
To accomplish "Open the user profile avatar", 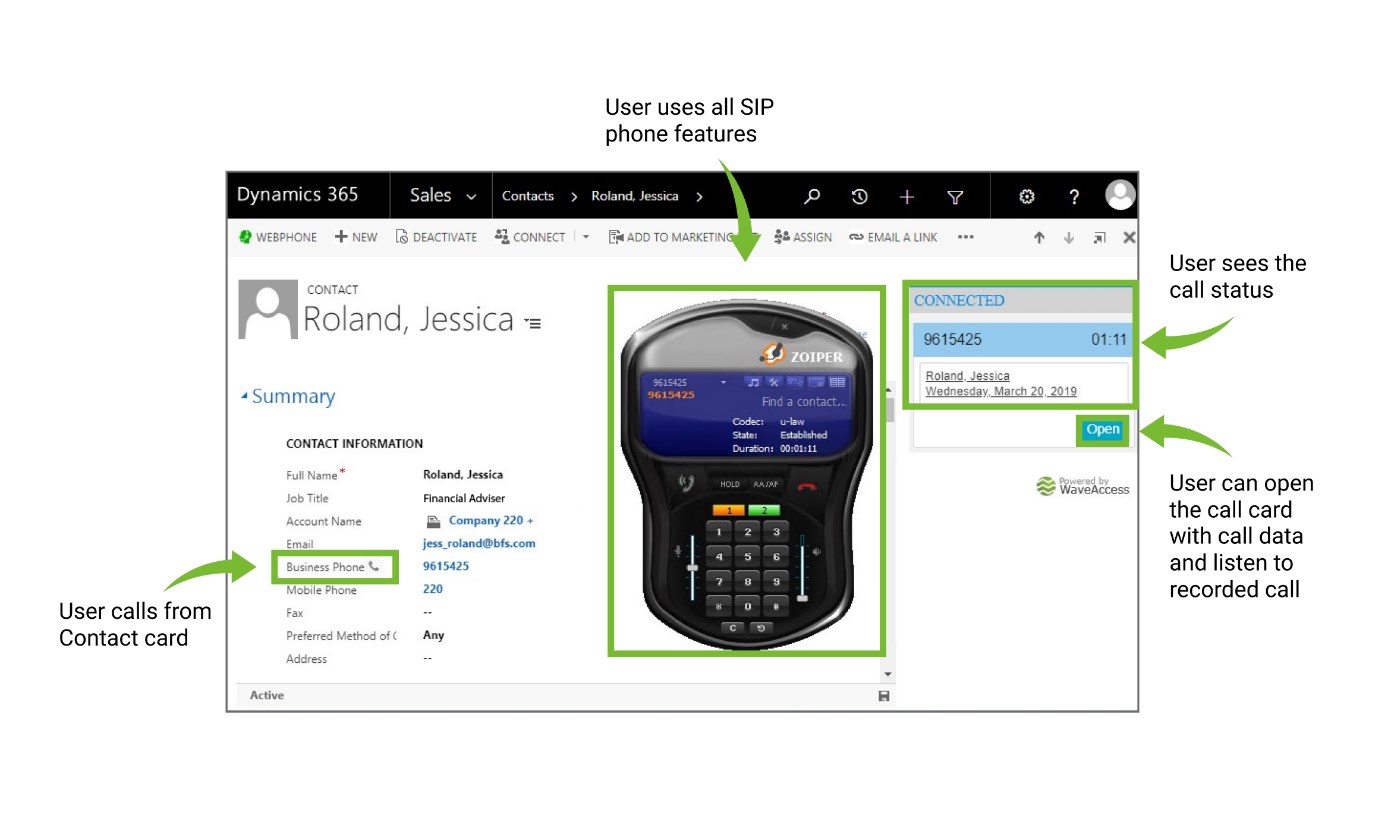I will tap(1121, 195).
